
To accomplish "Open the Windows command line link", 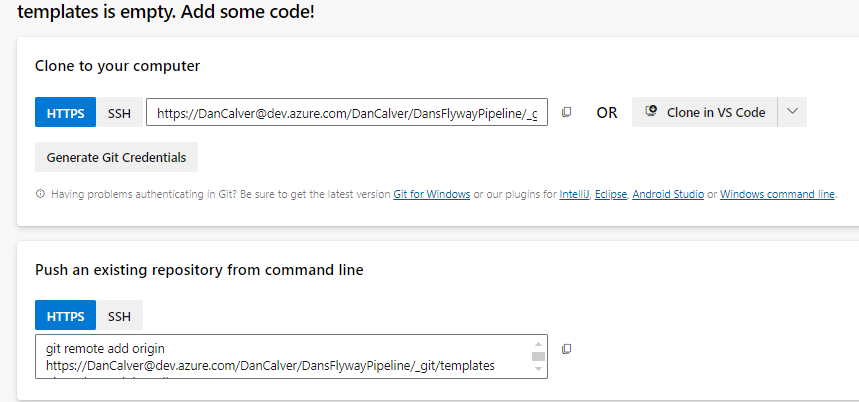I will 777,194.
